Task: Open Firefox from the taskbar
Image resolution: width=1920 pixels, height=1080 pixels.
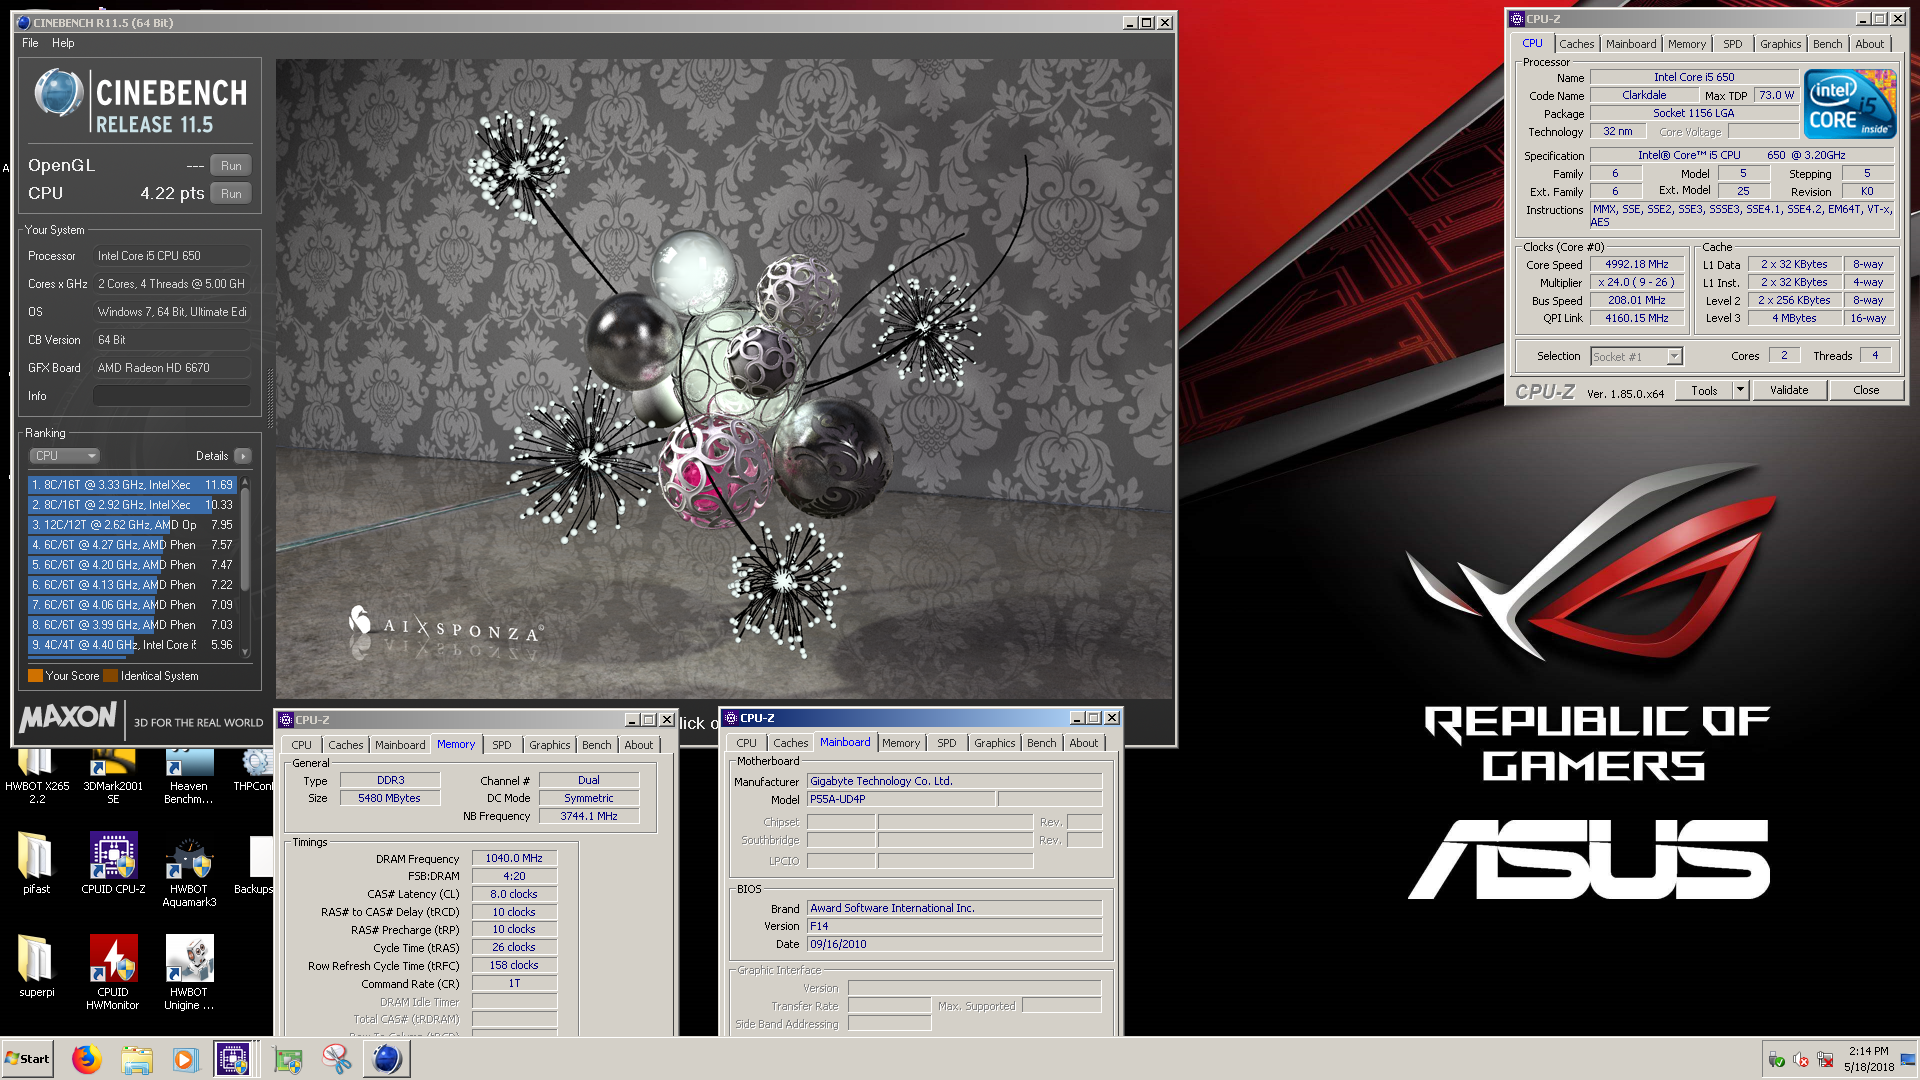Action: (x=87, y=1059)
